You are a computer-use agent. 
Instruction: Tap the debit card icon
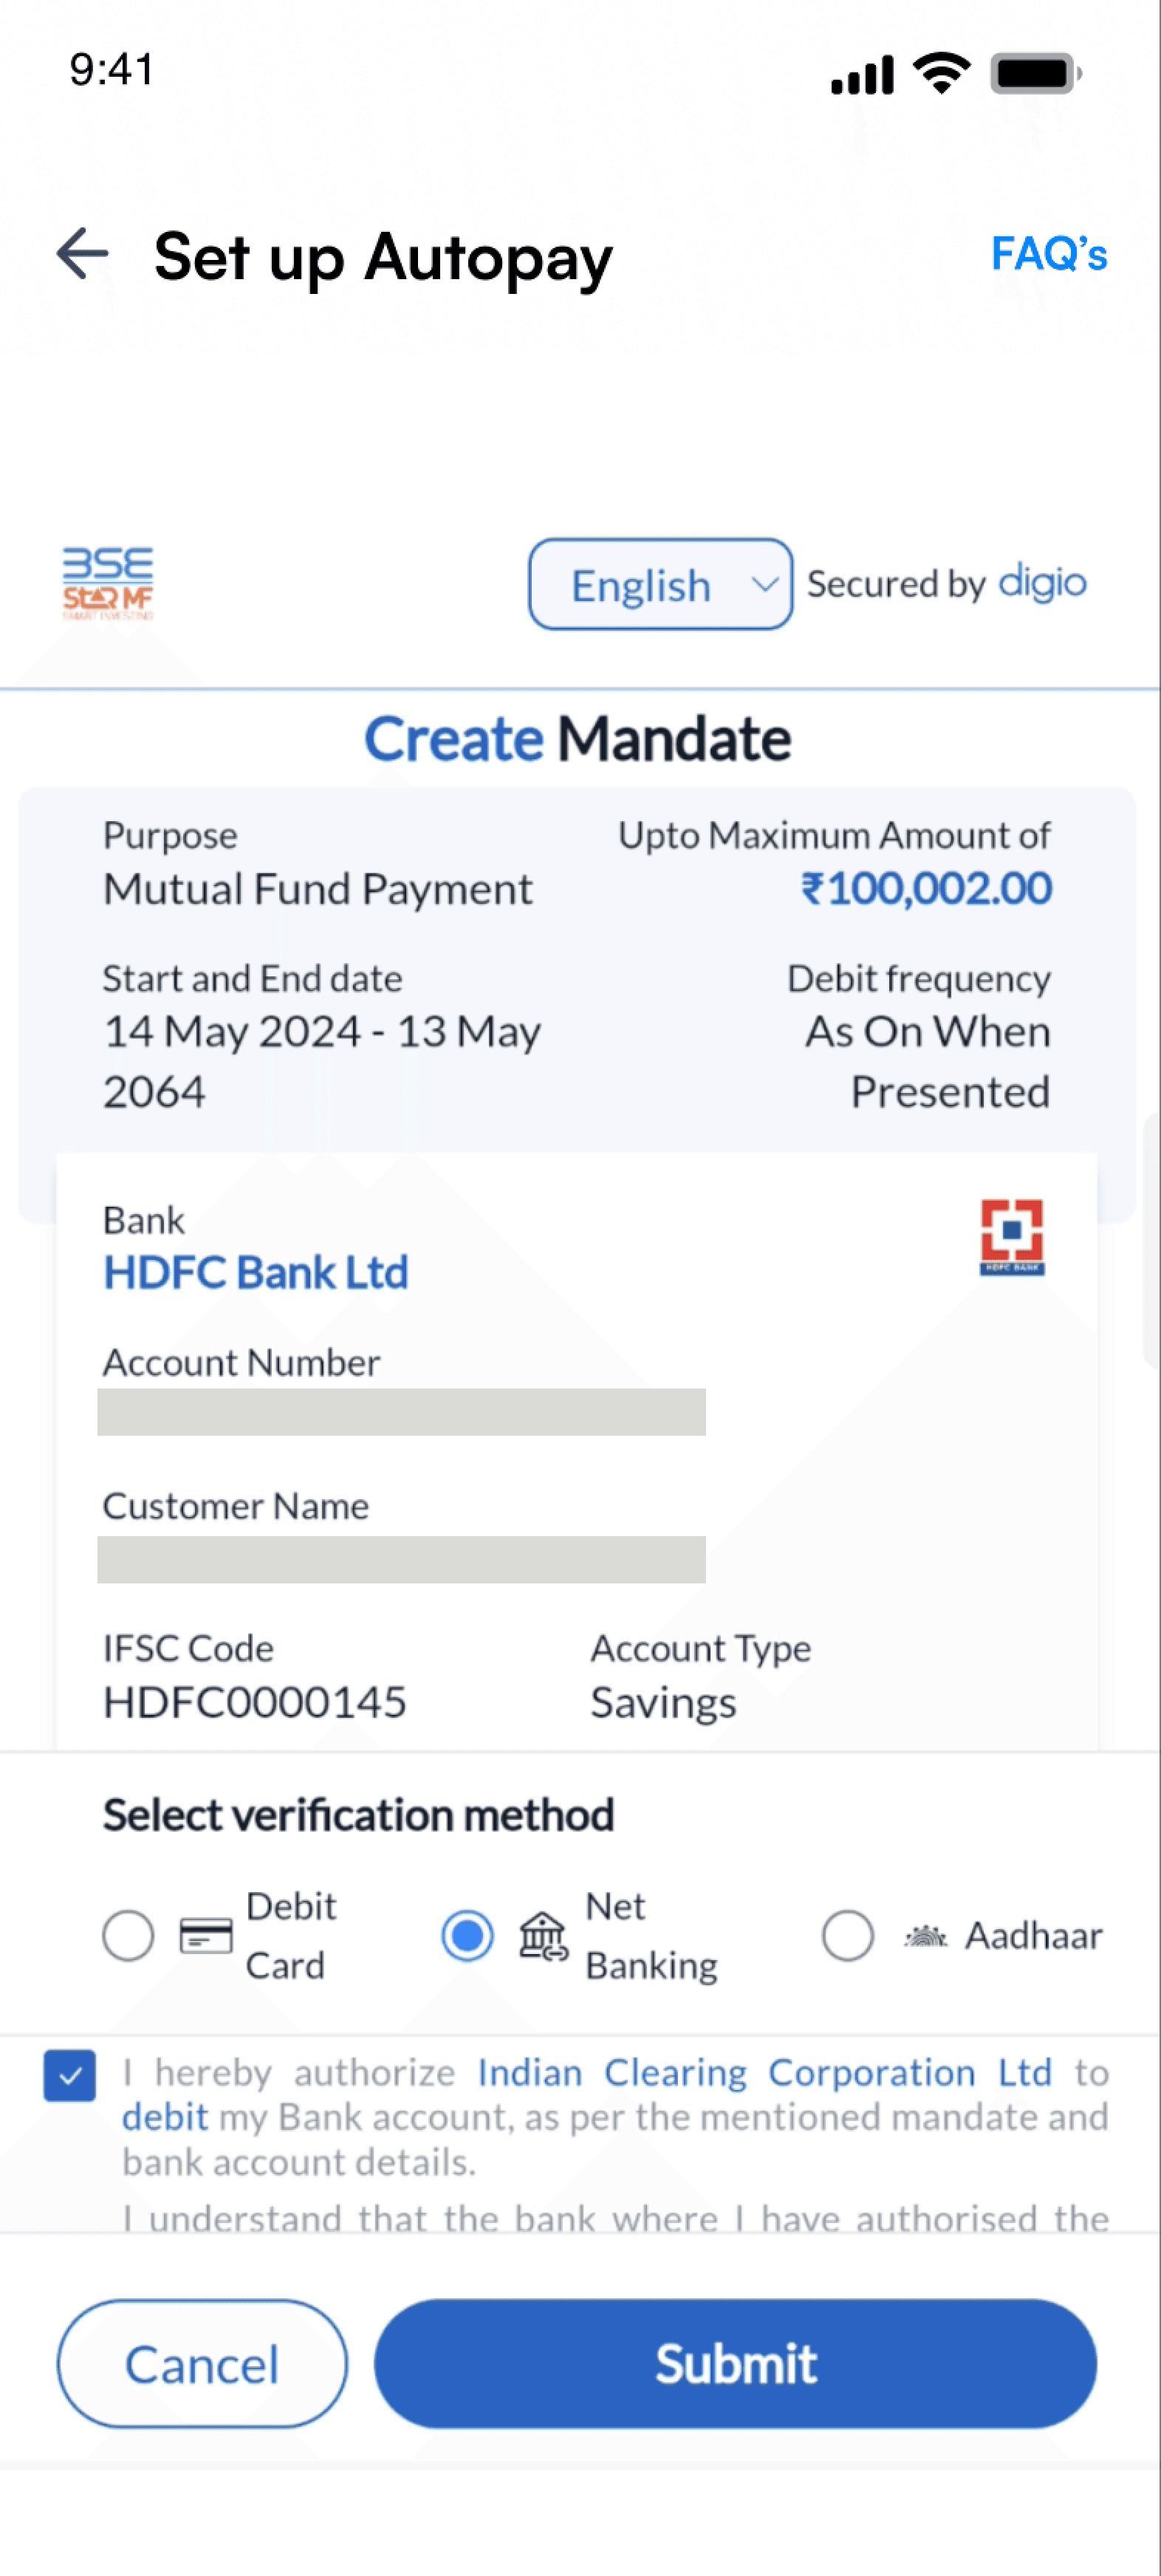pos(205,1935)
